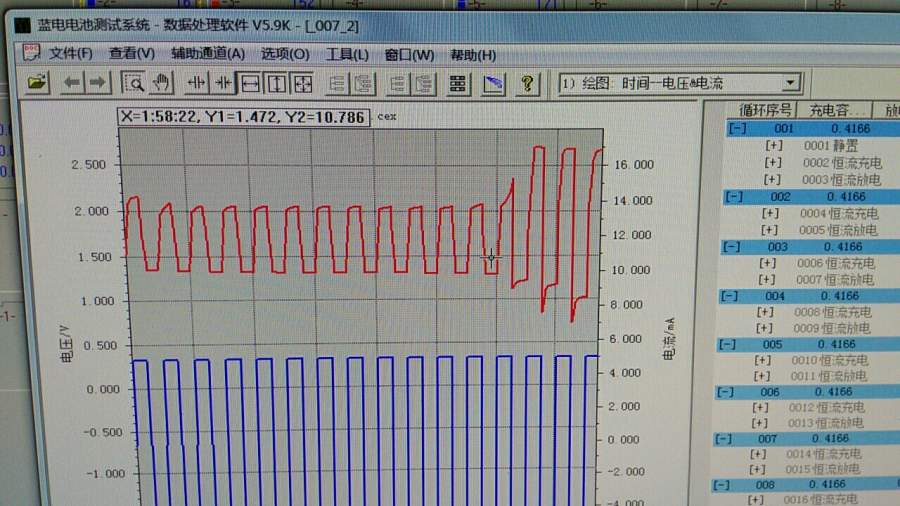Click the horizontal compress axis icon

point(223,84)
